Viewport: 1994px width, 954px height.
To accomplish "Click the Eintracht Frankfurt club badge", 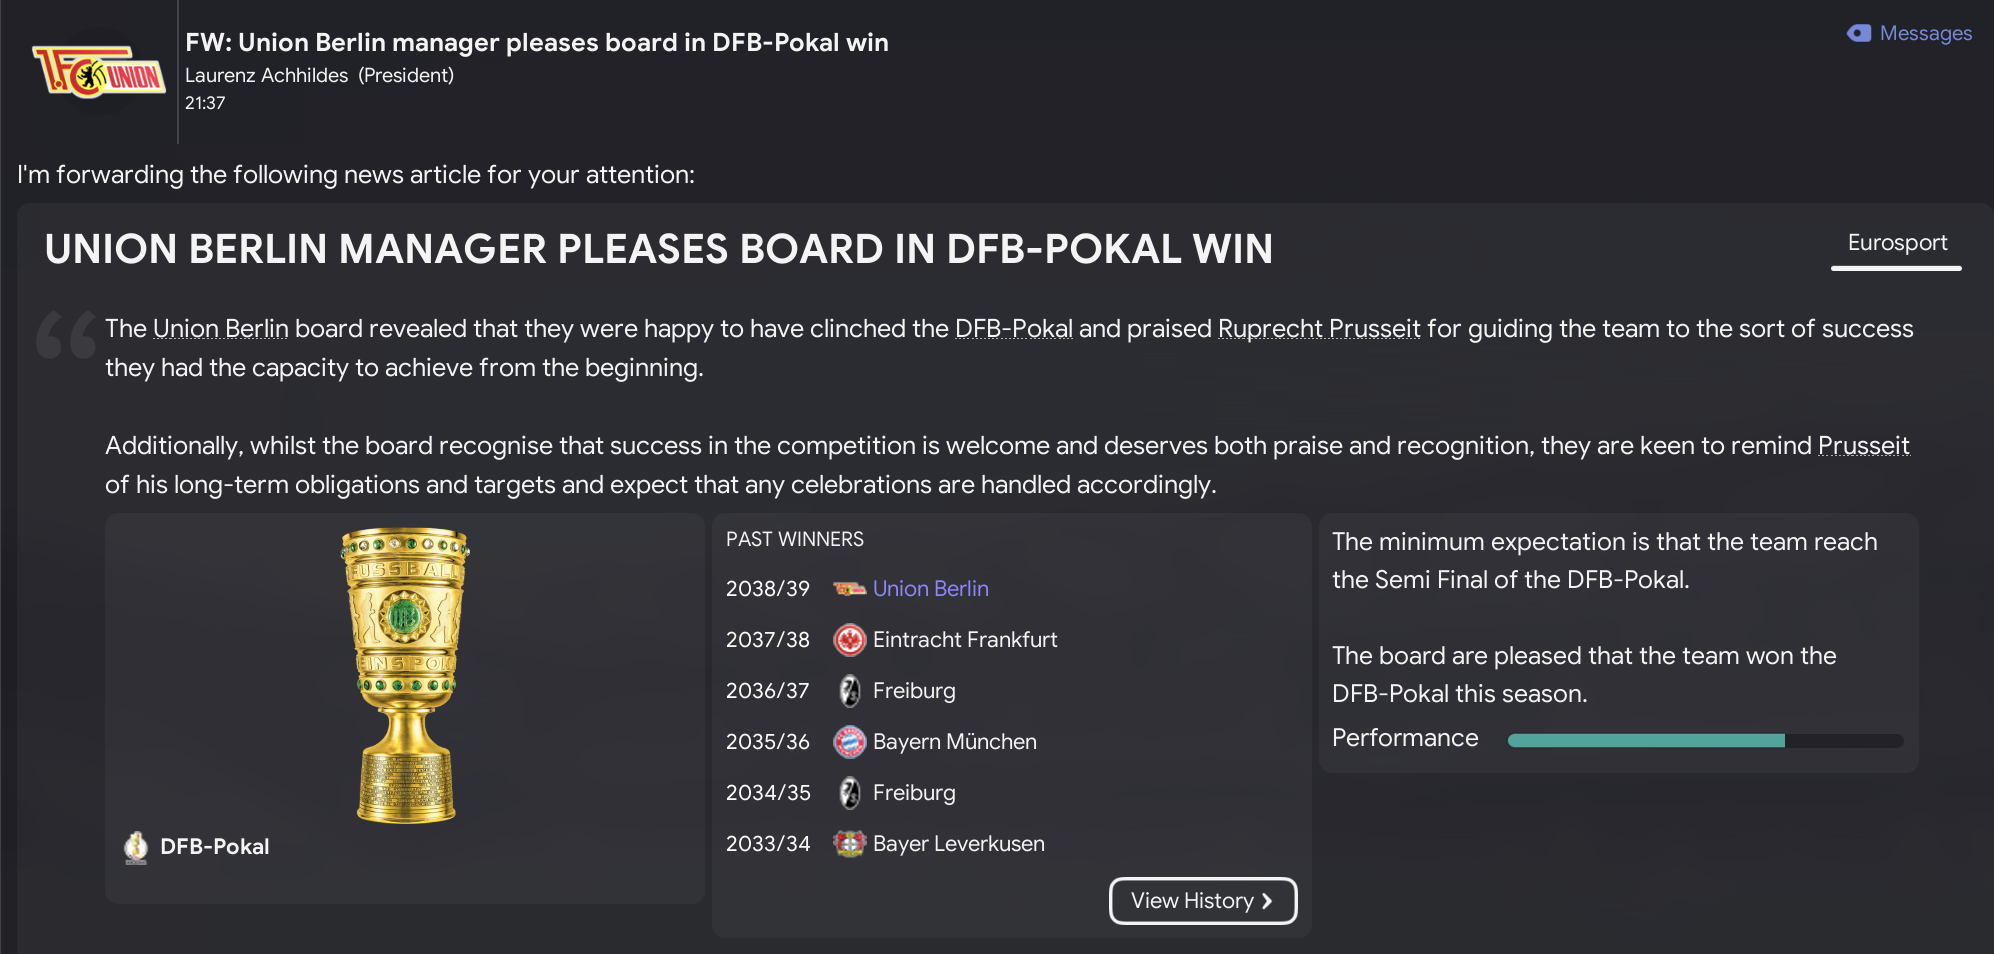I will [849, 640].
